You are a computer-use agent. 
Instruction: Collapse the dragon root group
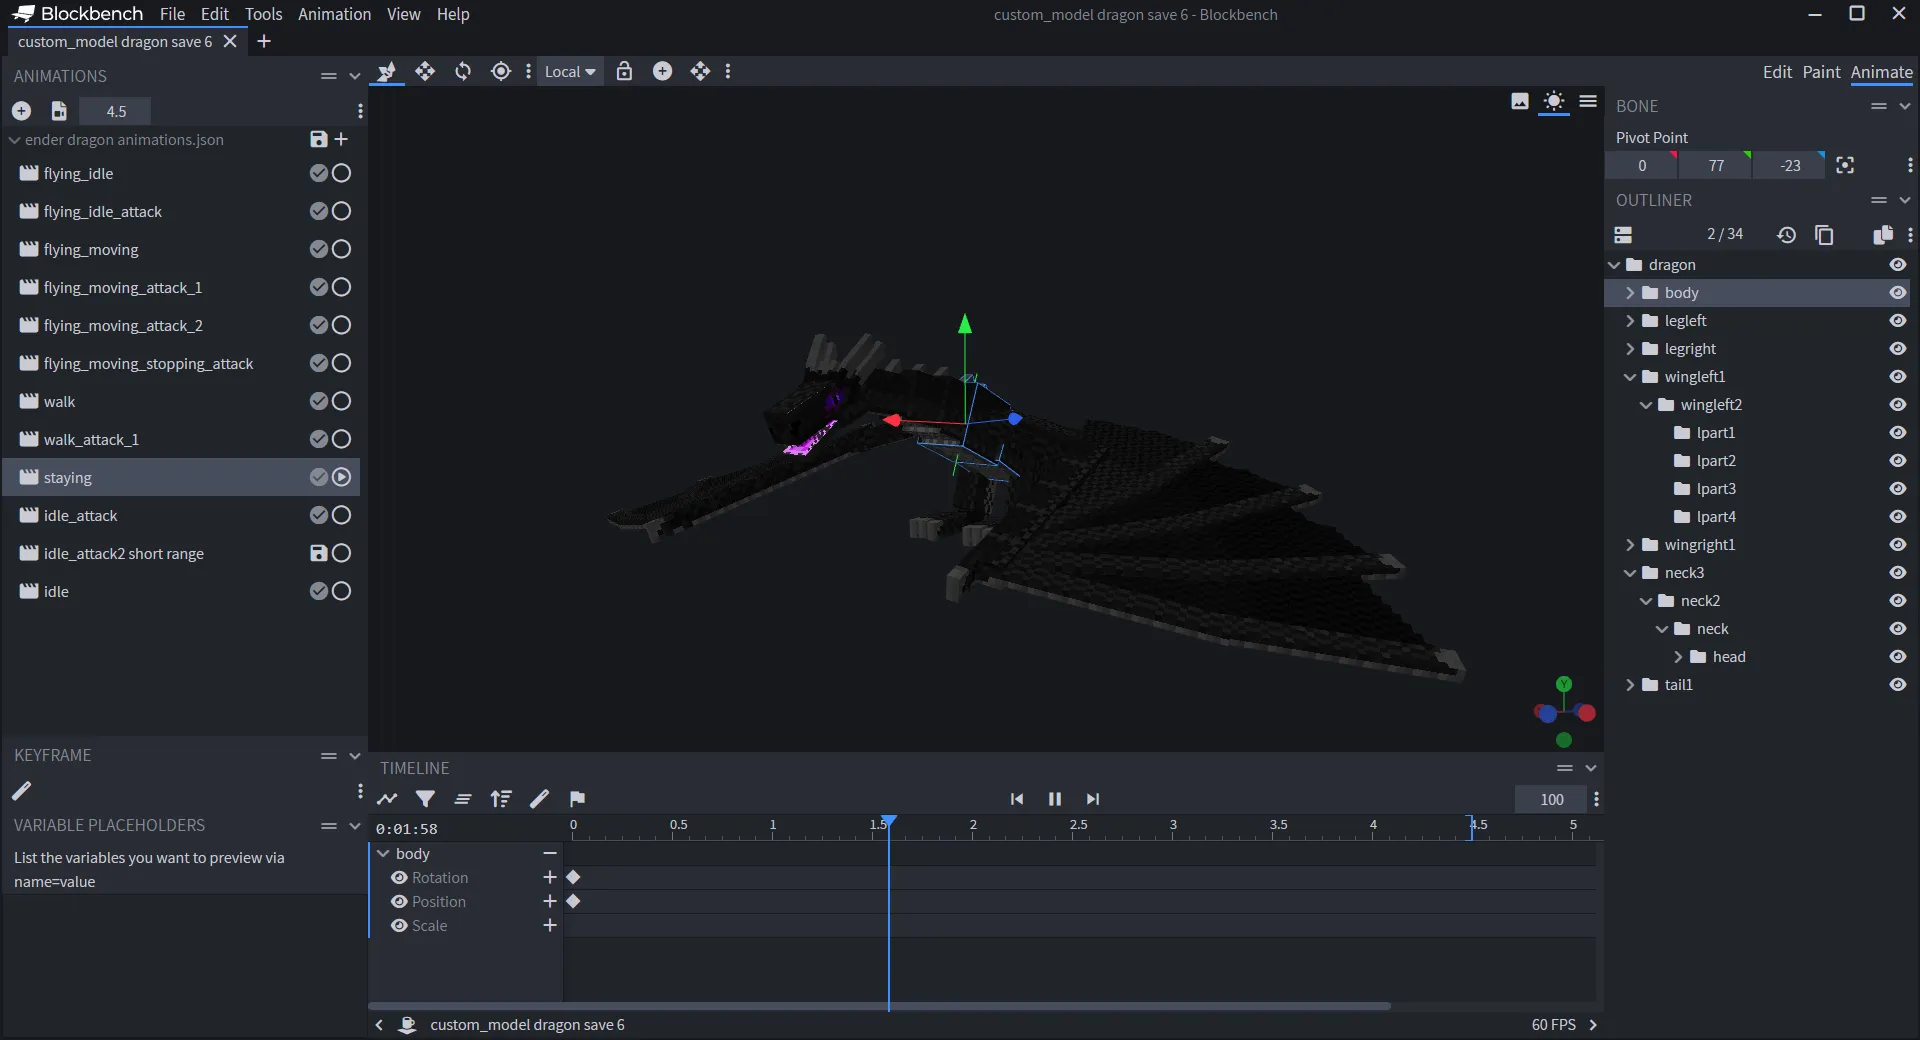[1614, 265]
